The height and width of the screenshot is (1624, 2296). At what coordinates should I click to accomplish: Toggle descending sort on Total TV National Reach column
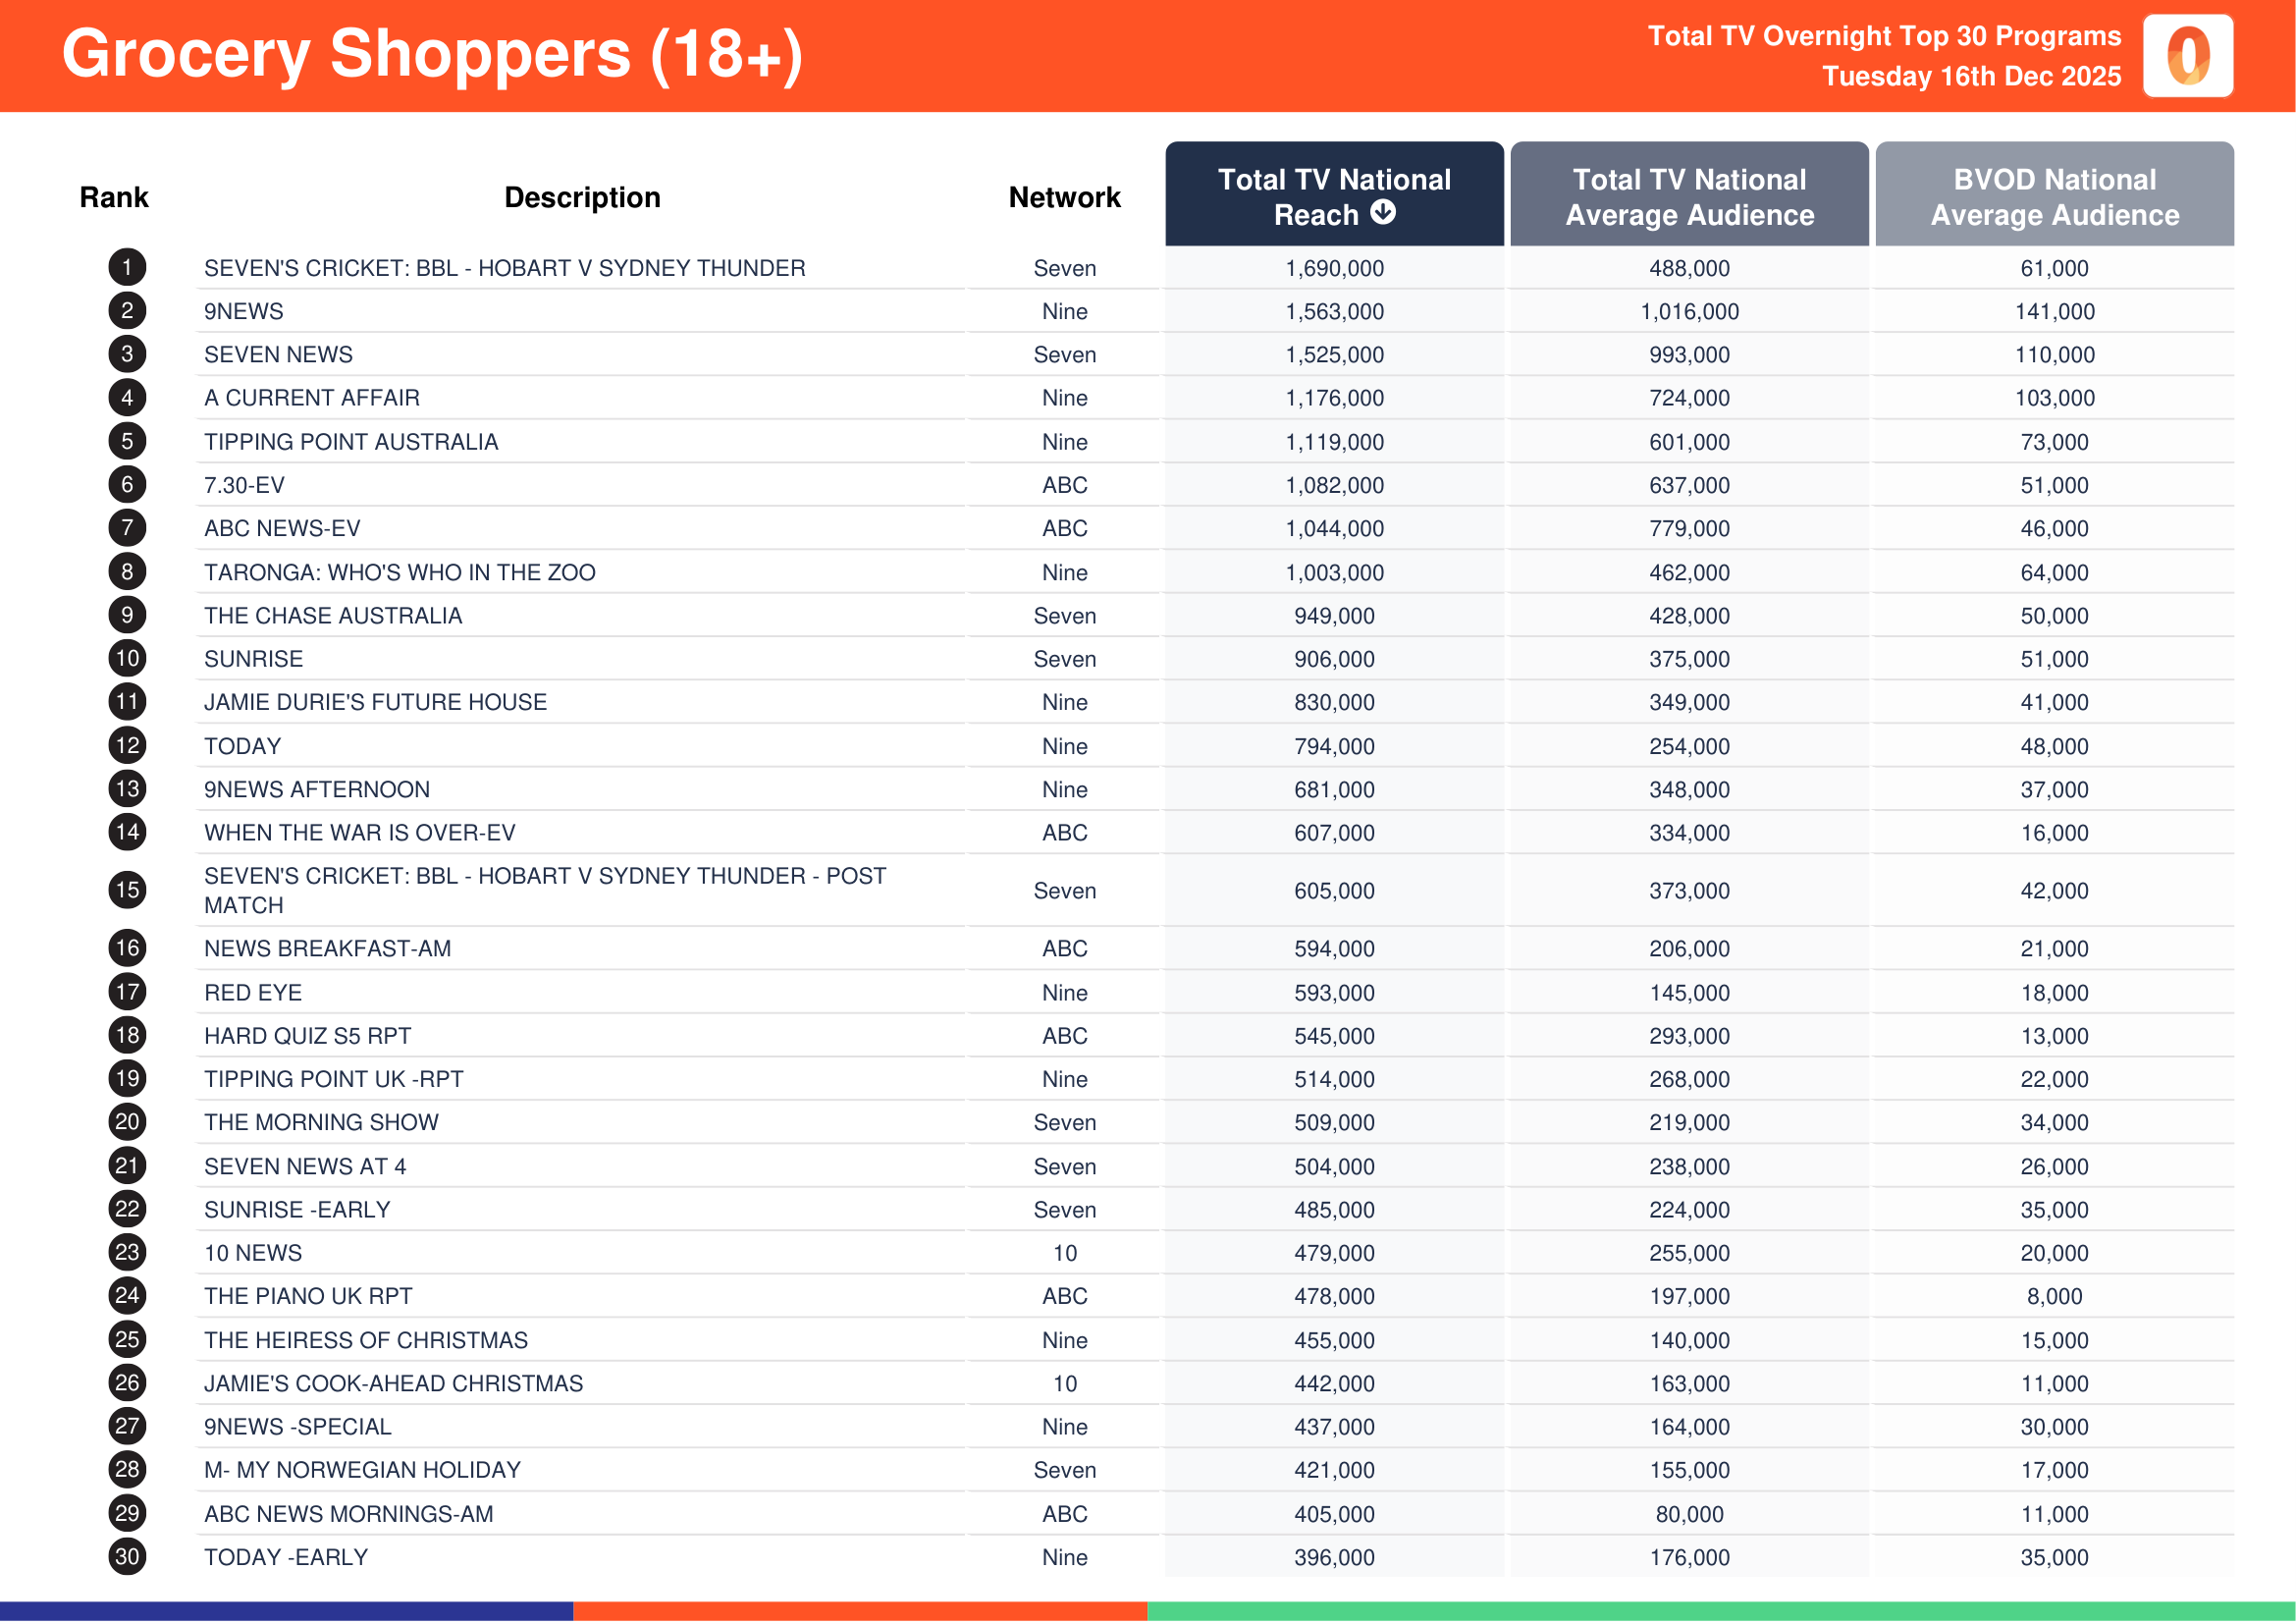tap(1335, 196)
